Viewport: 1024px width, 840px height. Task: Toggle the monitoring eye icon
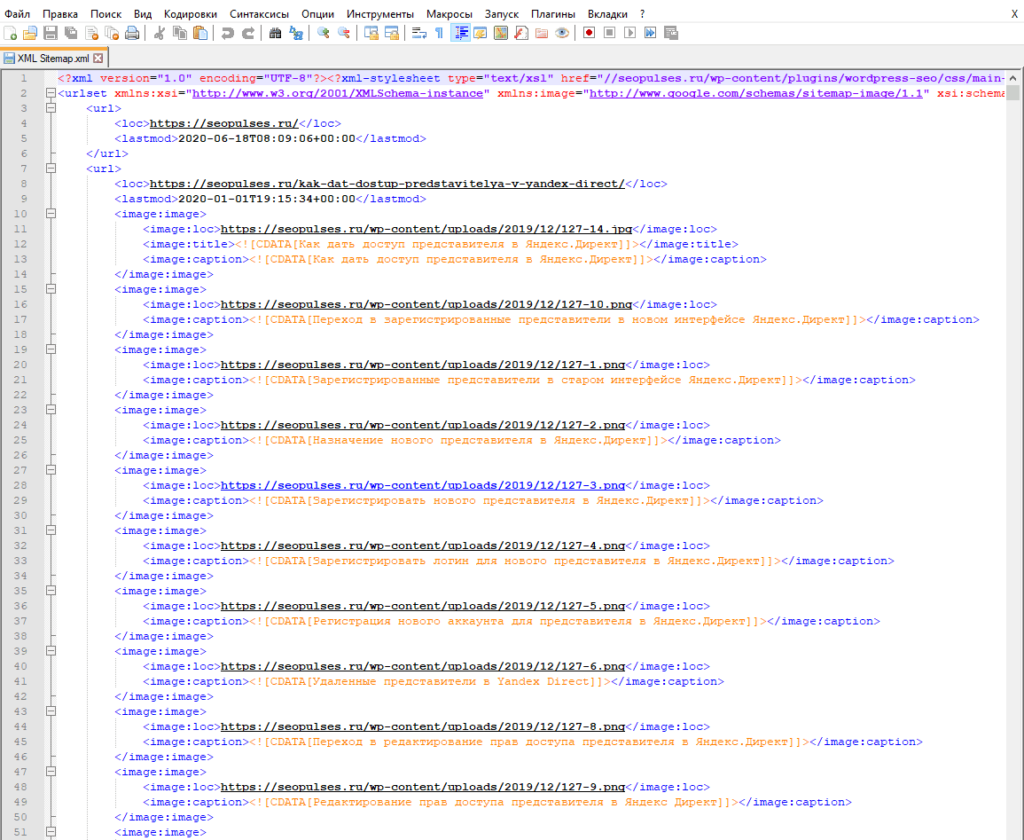pyautogui.click(x=562, y=33)
